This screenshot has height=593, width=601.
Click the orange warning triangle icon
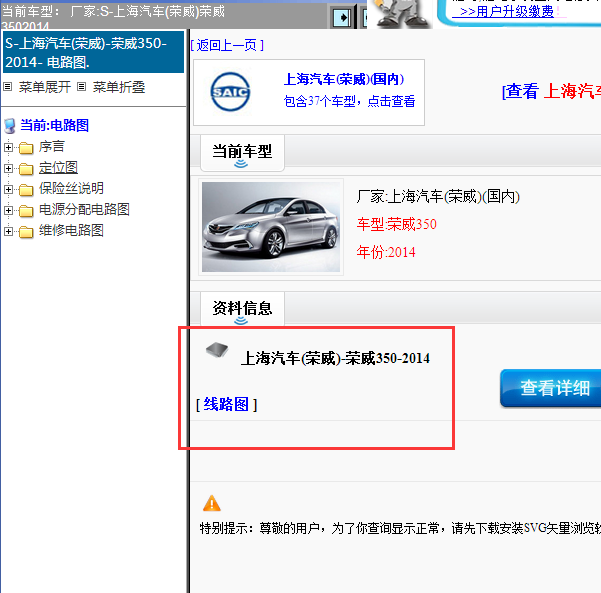(212, 503)
